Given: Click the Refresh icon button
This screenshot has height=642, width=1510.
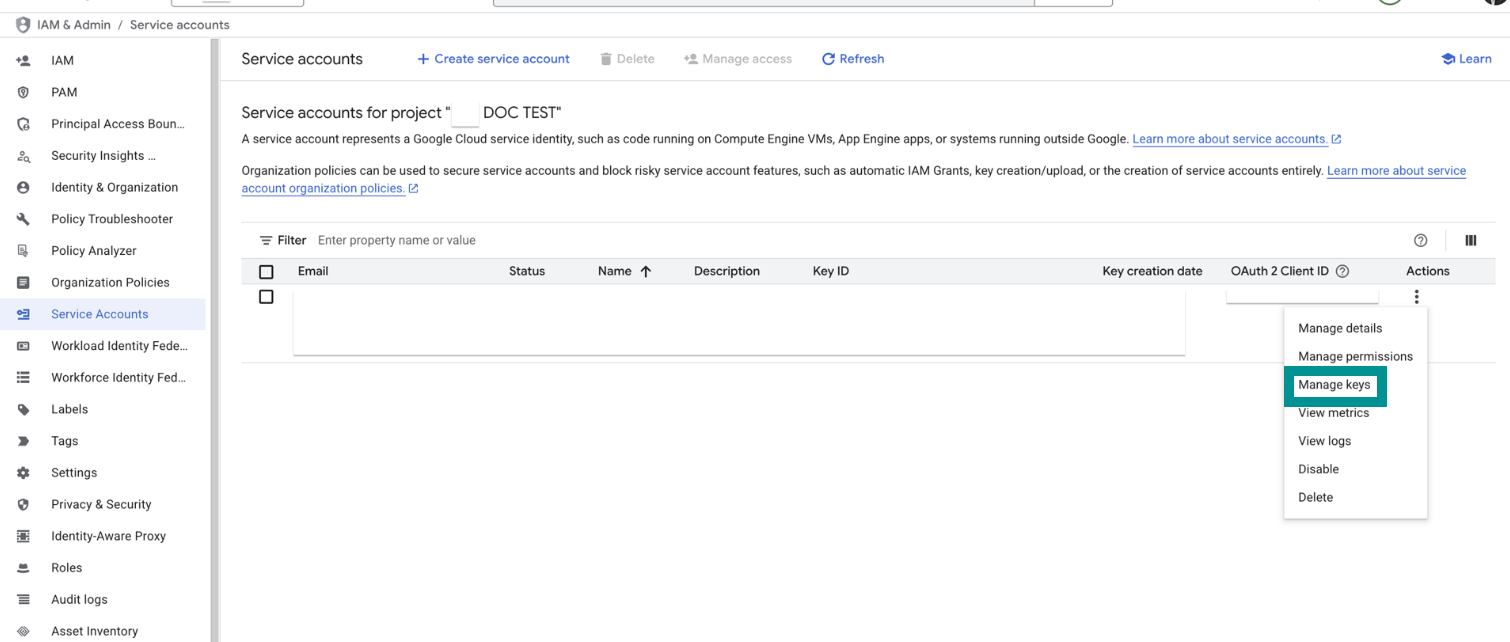Looking at the screenshot, I should point(828,59).
